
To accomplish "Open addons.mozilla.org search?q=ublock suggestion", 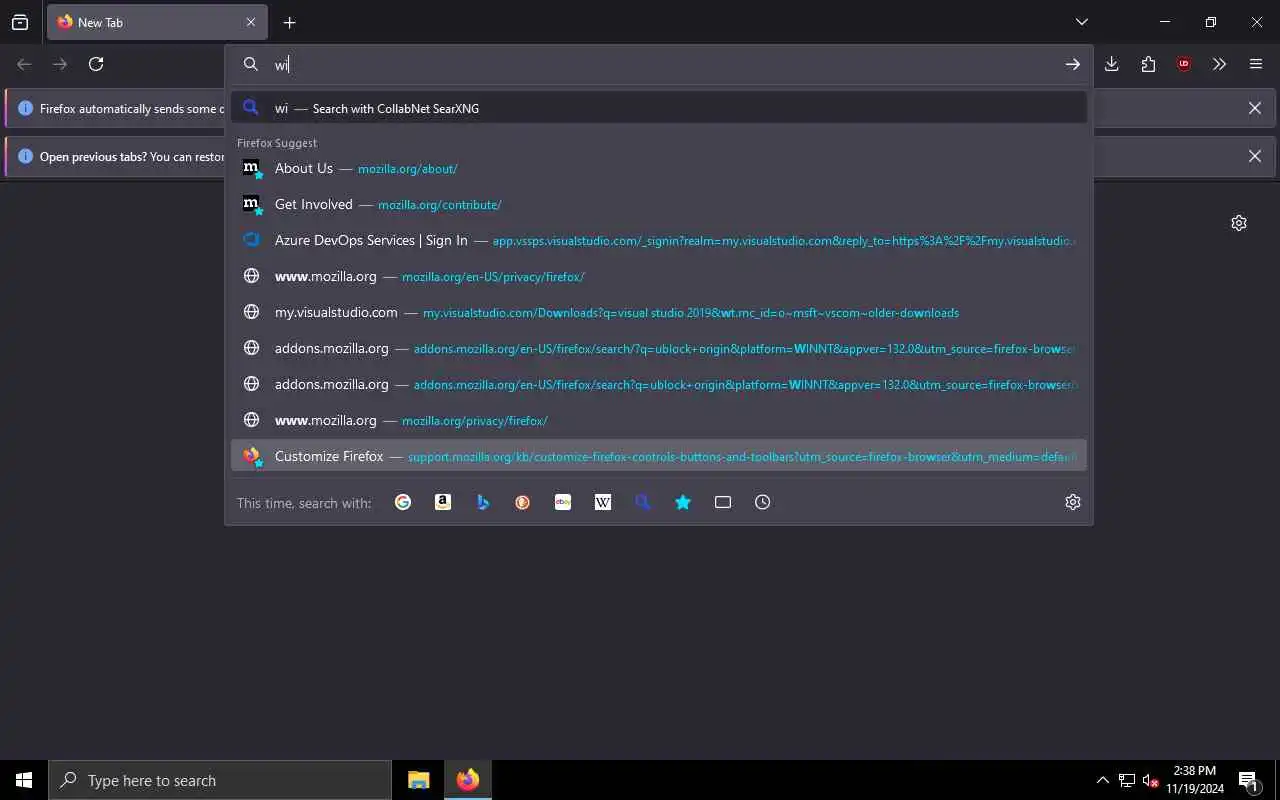I will click(659, 384).
